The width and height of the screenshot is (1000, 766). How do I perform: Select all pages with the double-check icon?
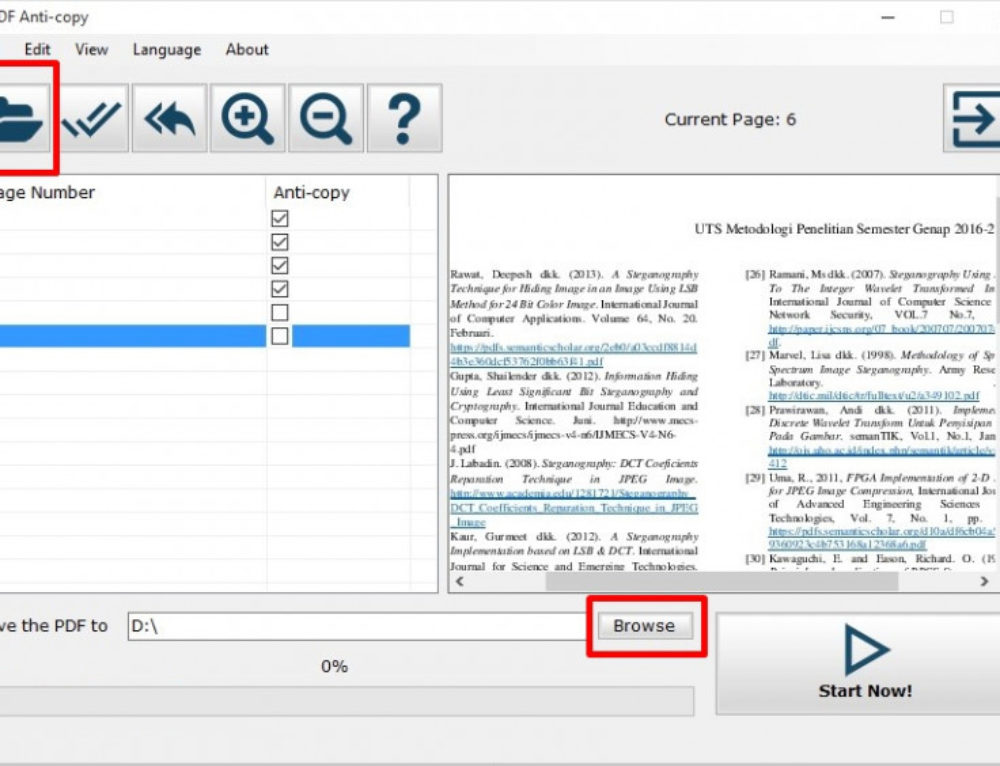[x=91, y=117]
